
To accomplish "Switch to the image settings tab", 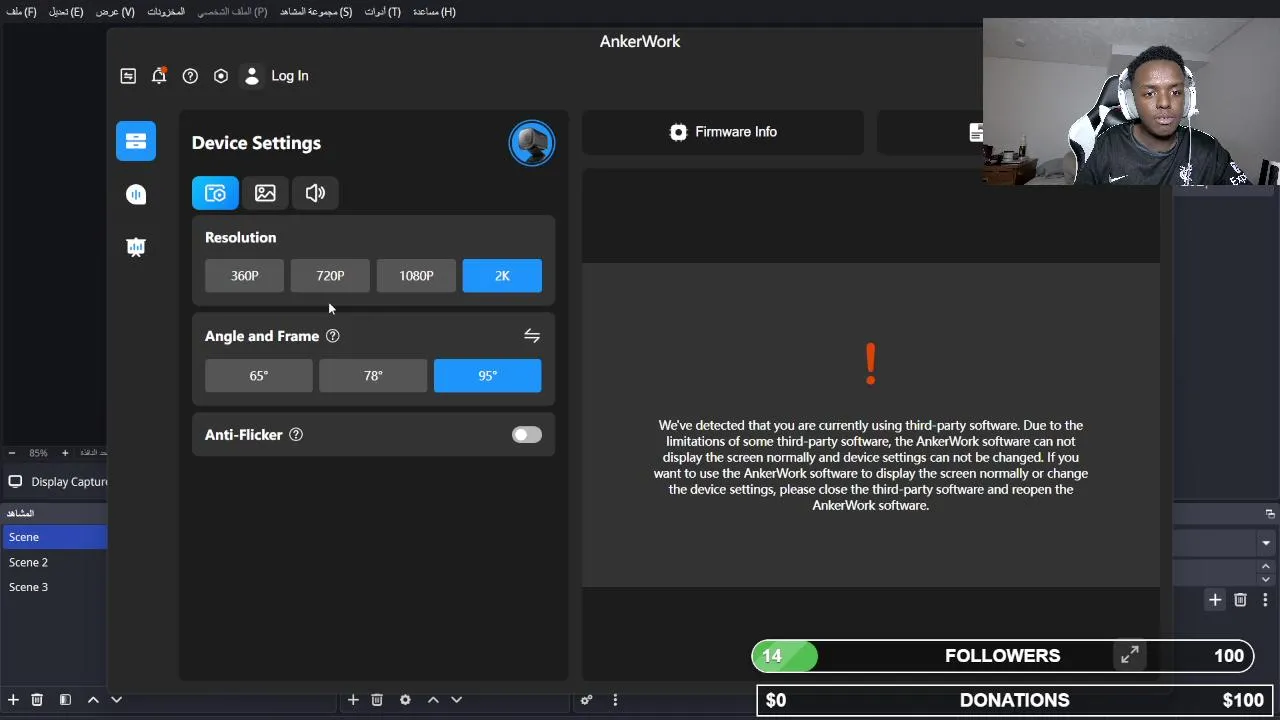I will (265, 193).
